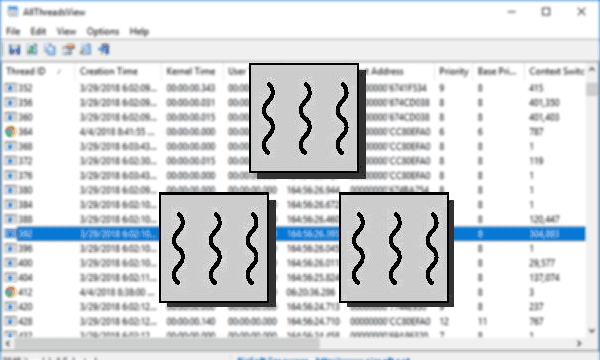Select thread ID 360 row
Viewport: 600px width, 360px height.
(295, 117)
